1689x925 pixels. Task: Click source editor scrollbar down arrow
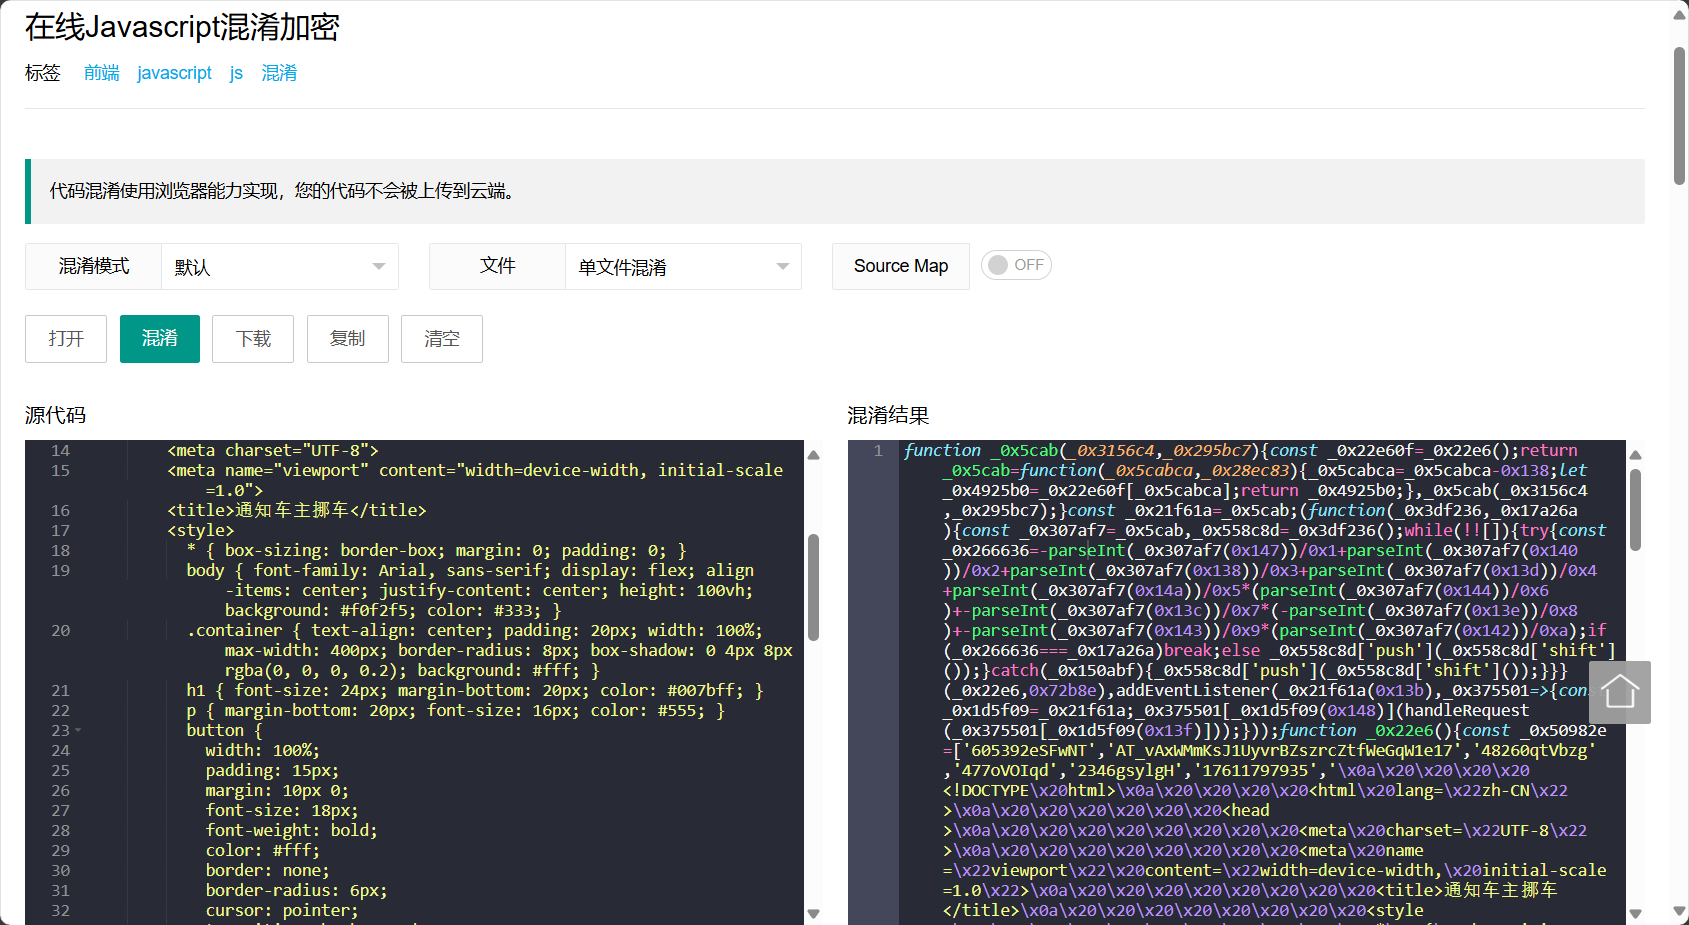point(813,913)
